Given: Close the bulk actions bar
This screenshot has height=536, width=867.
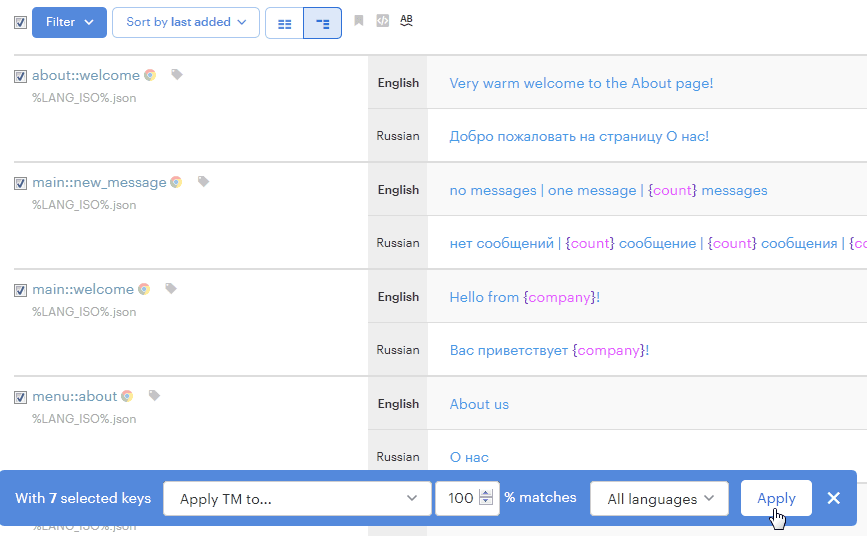Looking at the screenshot, I should click(834, 498).
